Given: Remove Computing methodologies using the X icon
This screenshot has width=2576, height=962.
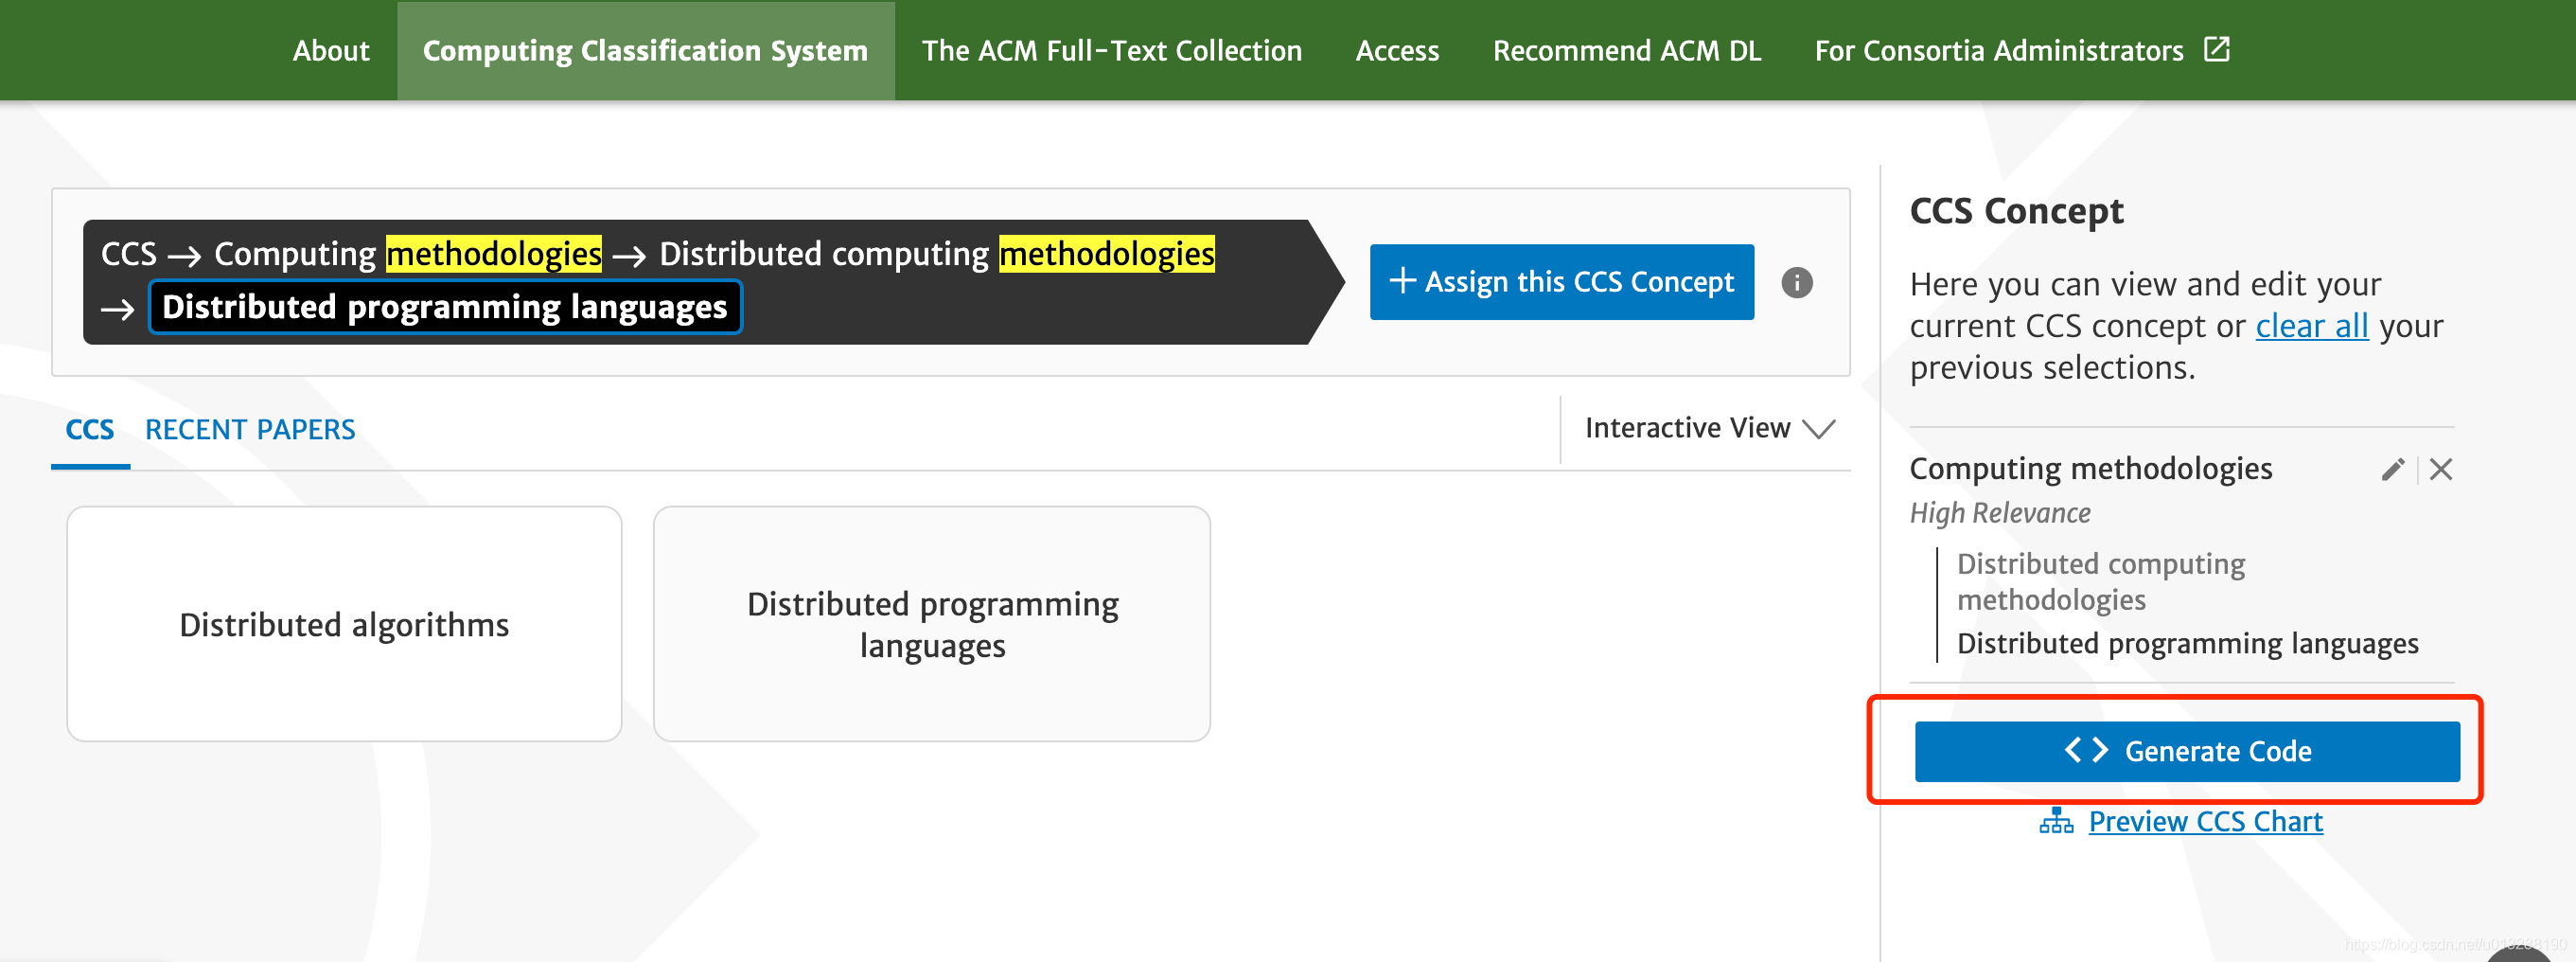Looking at the screenshot, I should [x=2440, y=469].
